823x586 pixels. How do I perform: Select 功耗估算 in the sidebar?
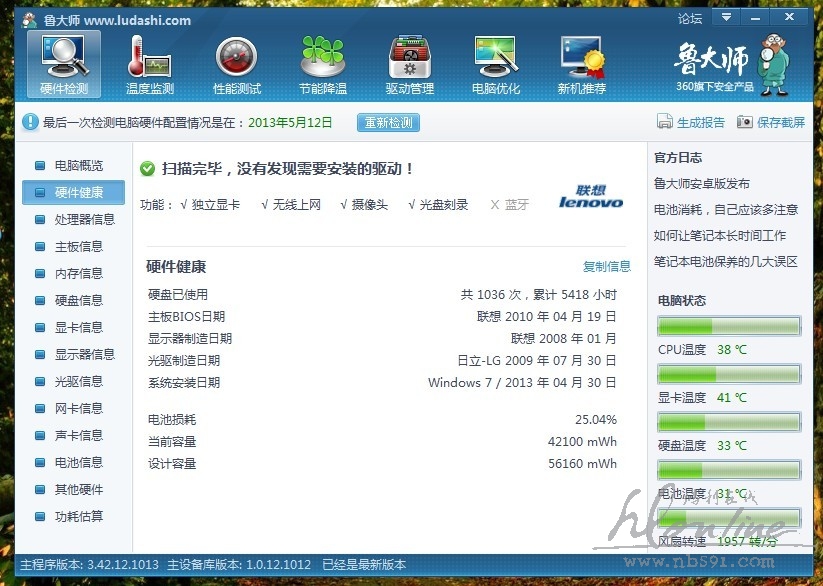(x=78, y=517)
